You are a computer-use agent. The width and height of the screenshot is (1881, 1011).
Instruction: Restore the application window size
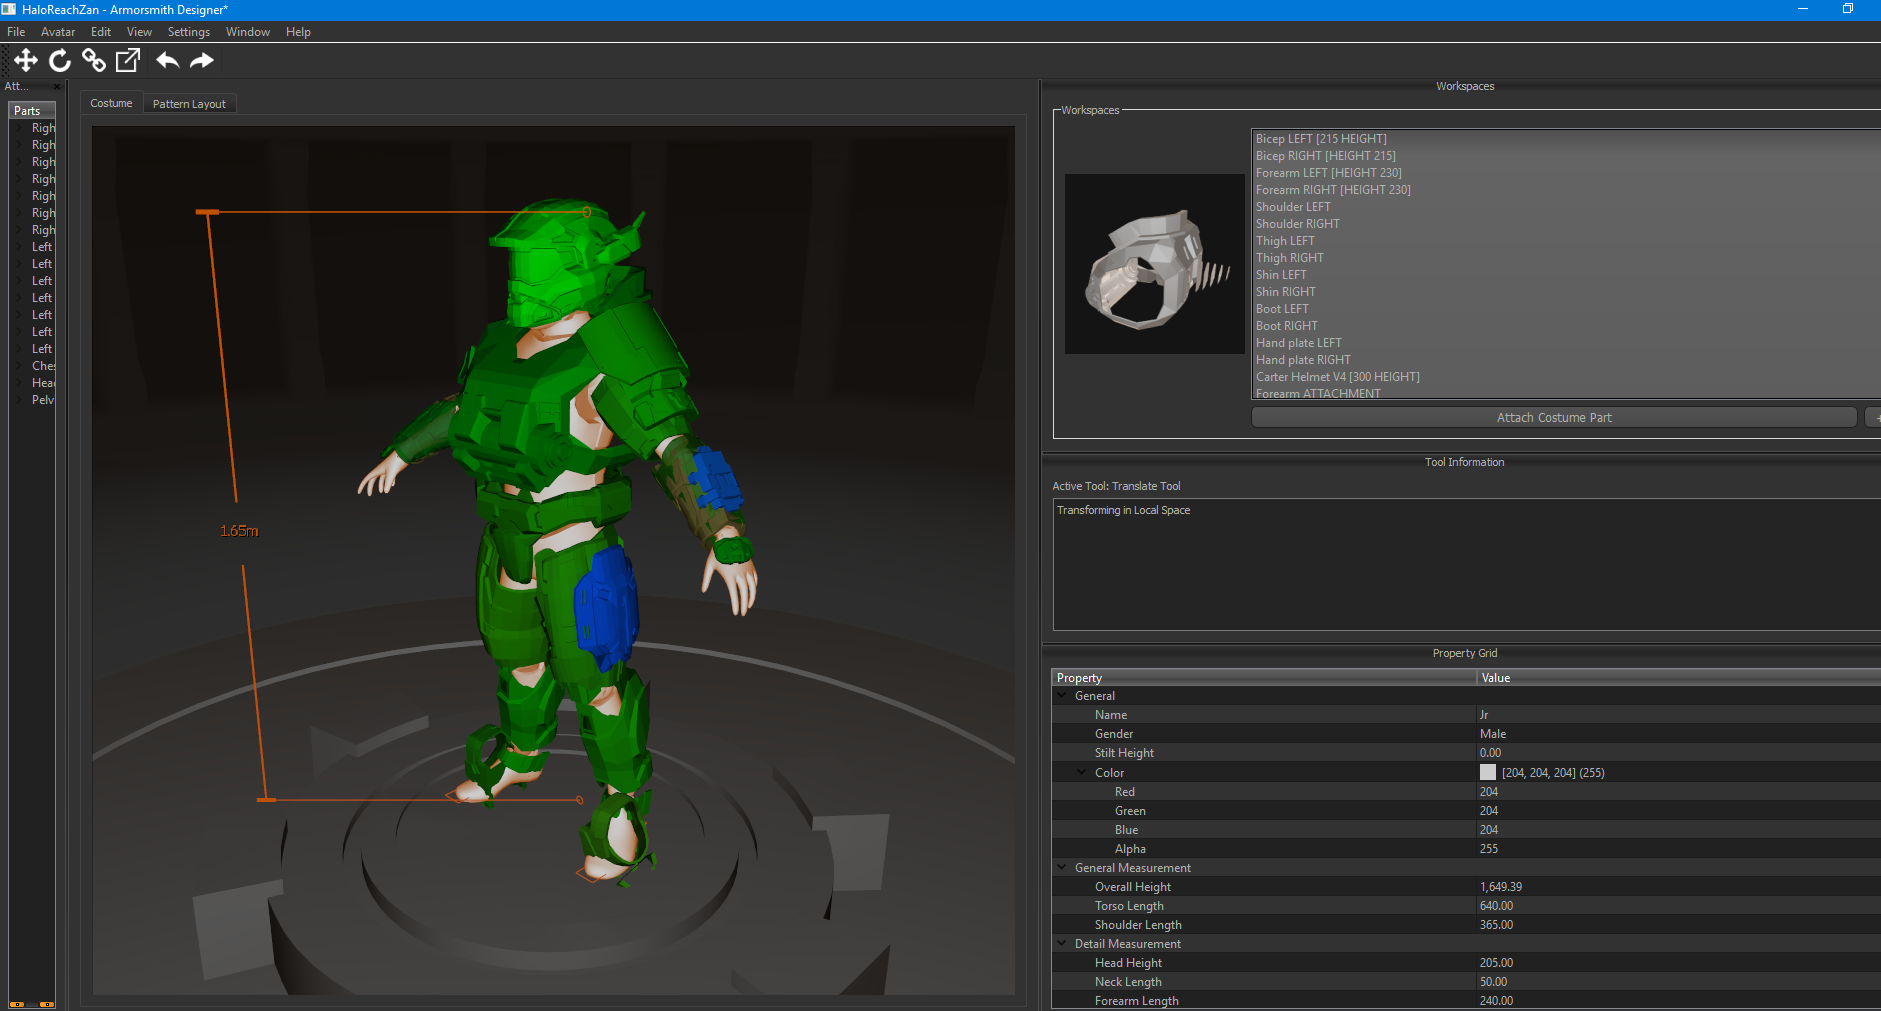tap(1847, 9)
